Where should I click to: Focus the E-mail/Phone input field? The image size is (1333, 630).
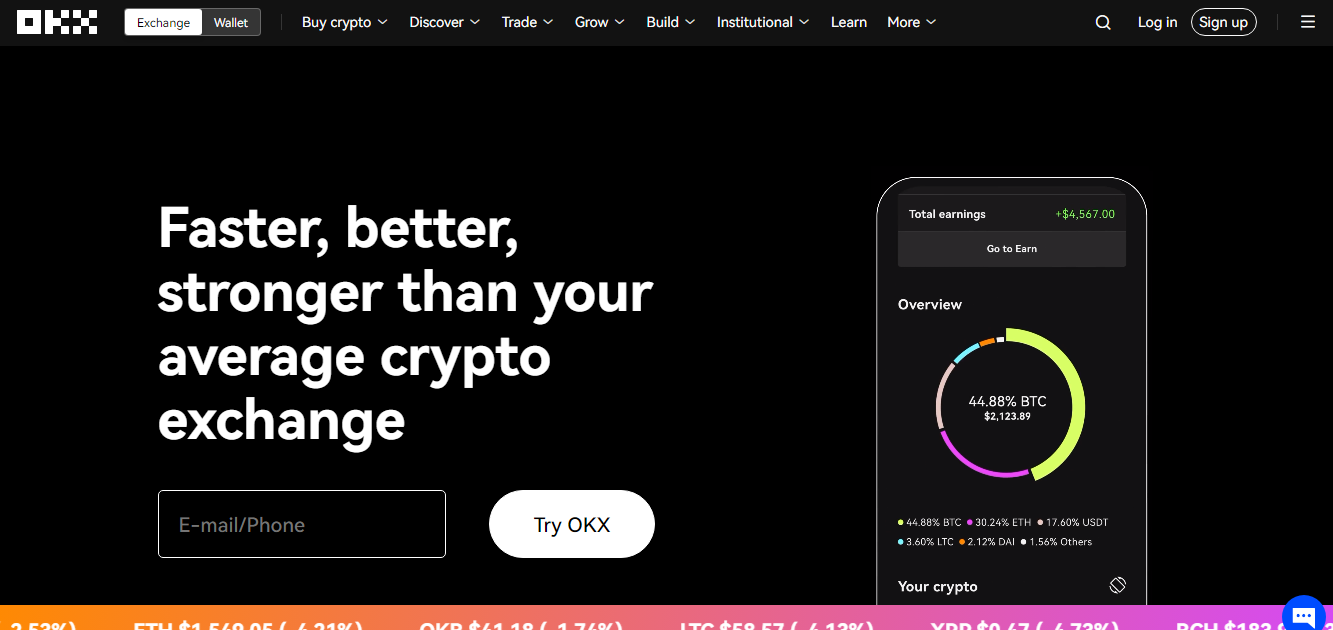pos(302,524)
